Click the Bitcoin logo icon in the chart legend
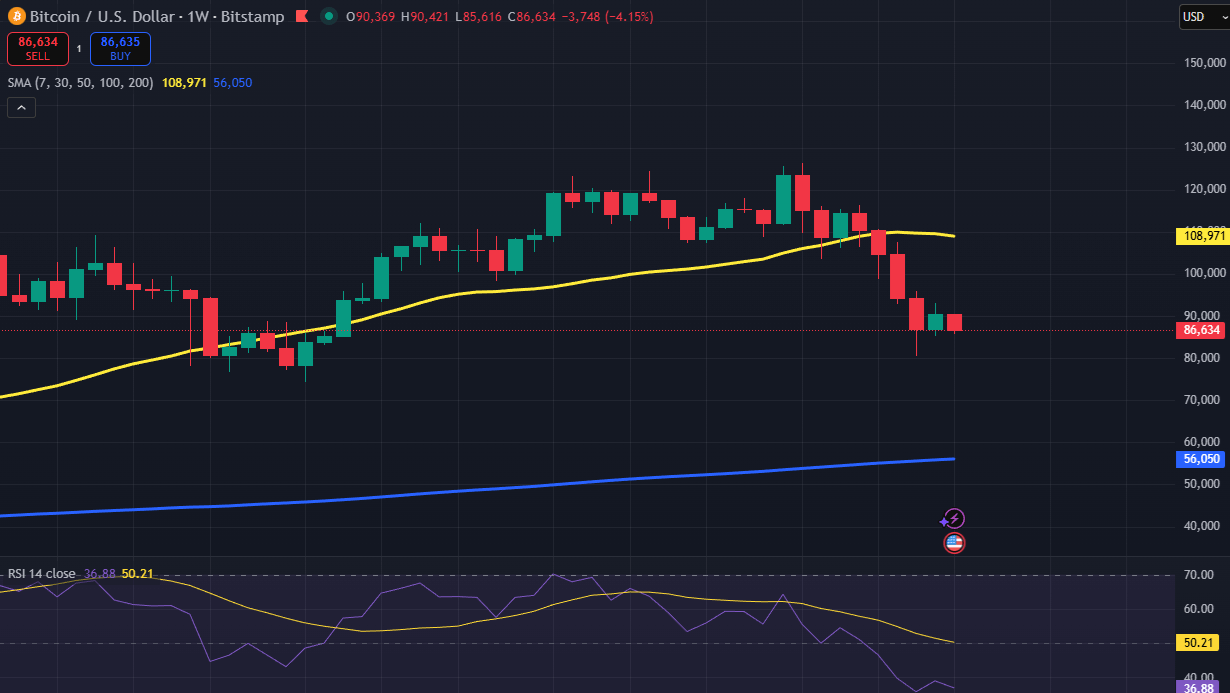Screen dimensions: 1230x693 pyautogui.click(x=14, y=16)
